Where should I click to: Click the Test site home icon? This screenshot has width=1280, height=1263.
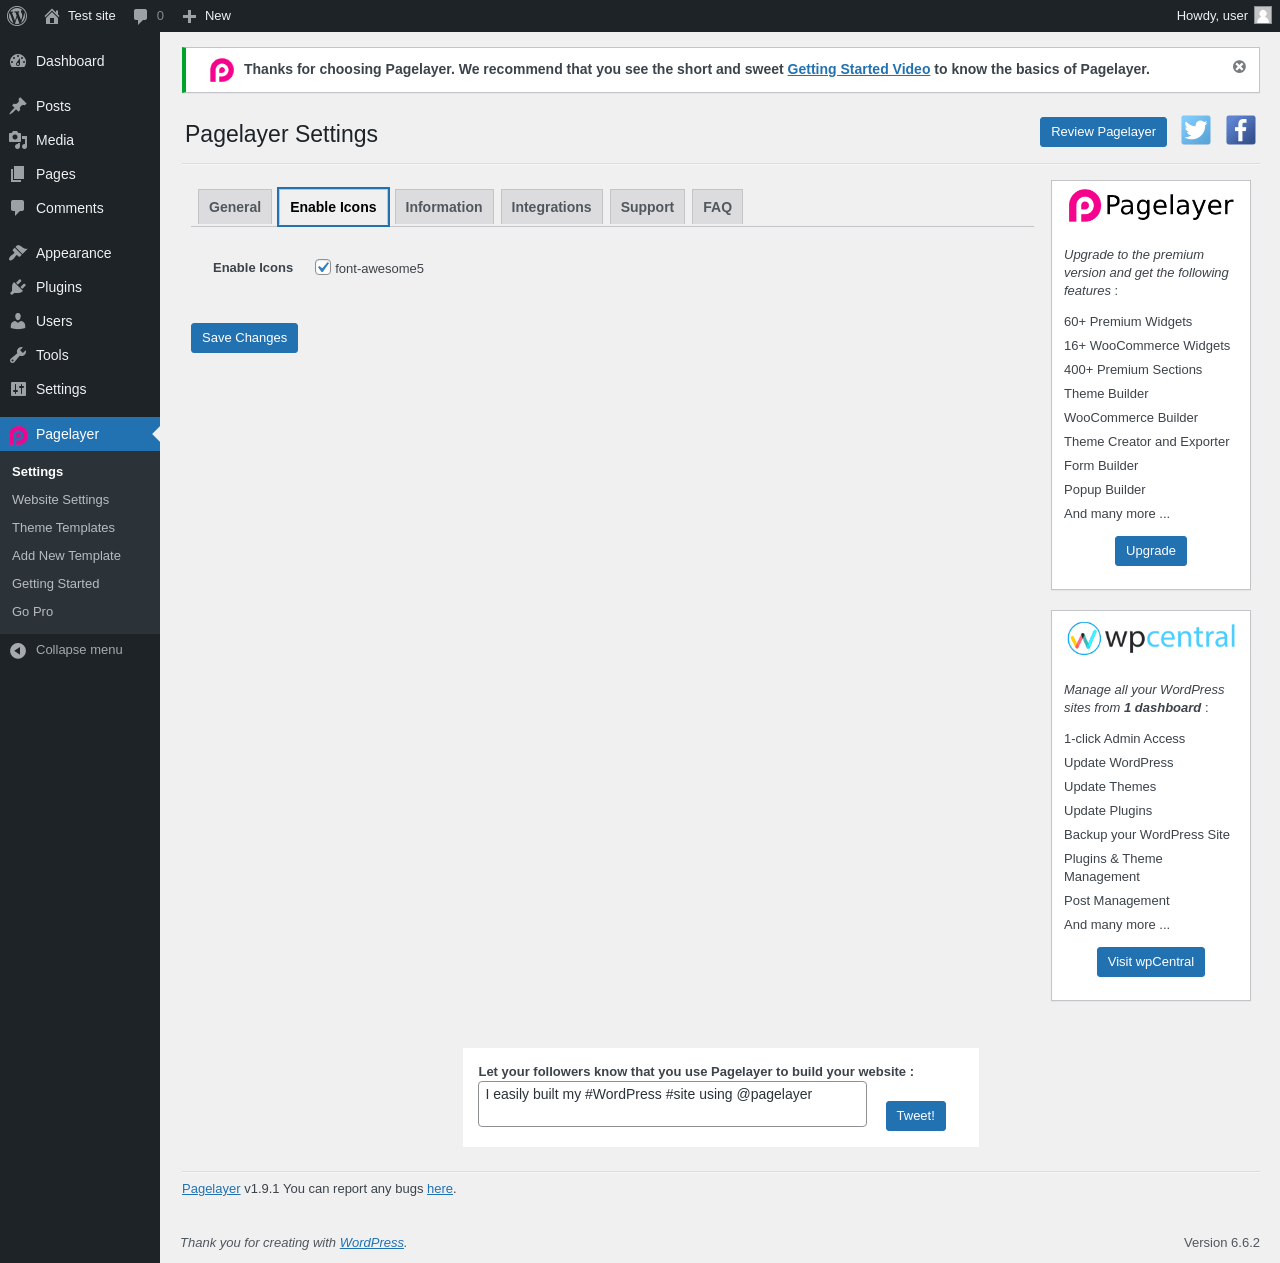coord(52,16)
